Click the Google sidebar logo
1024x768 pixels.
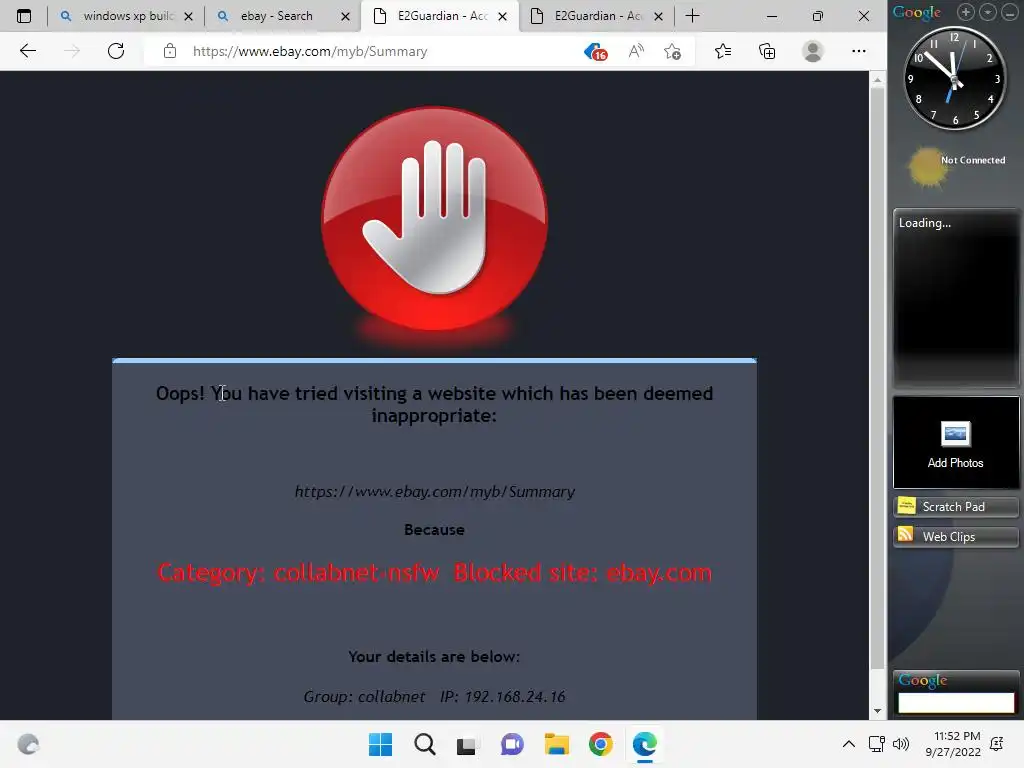[917, 12]
